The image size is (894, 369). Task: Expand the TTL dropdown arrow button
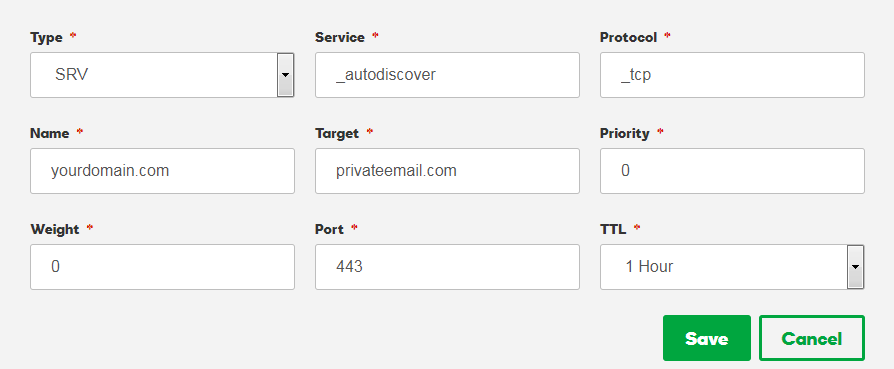click(x=855, y=267)
